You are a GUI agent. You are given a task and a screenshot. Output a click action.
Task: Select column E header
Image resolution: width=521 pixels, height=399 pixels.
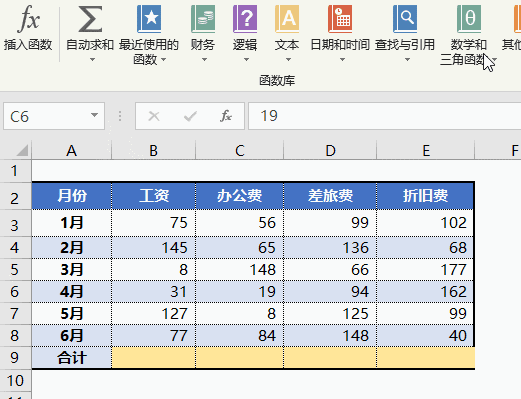(426, 150)
